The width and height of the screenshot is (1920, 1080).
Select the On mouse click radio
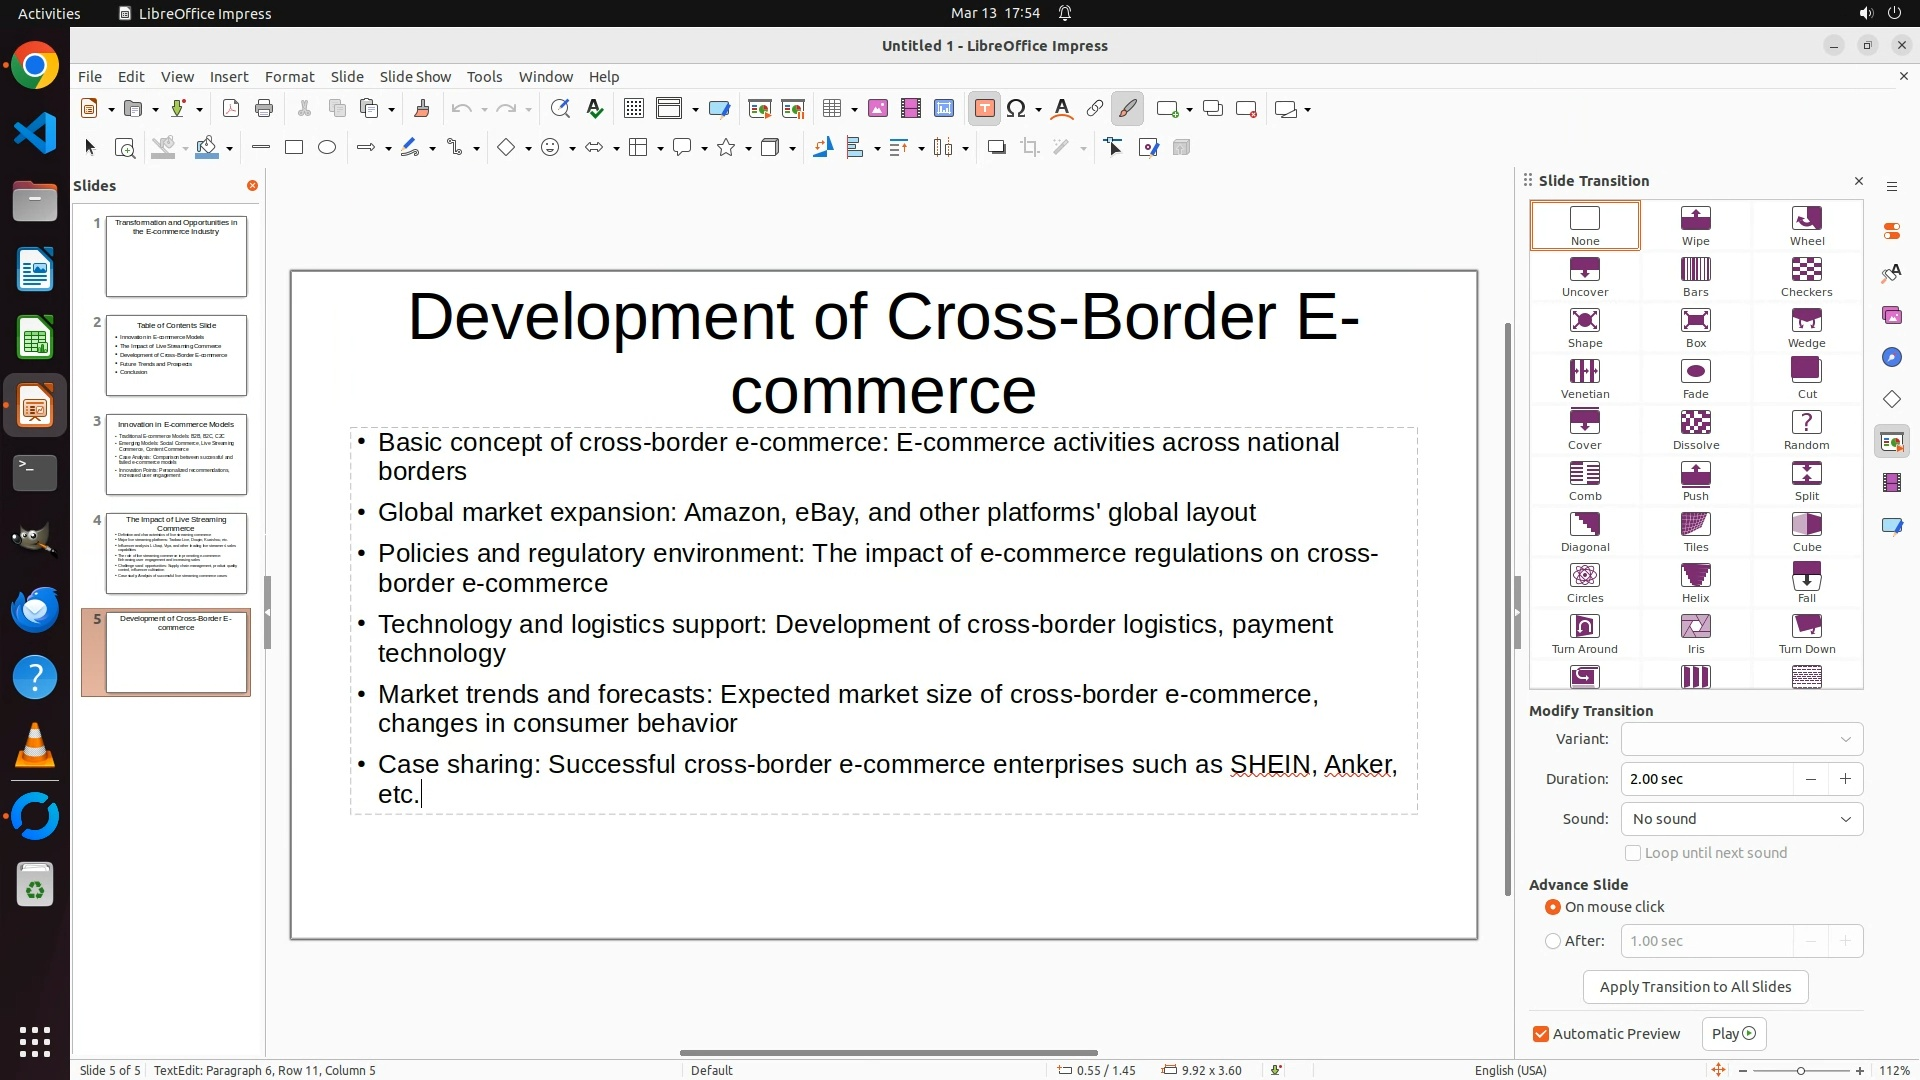click(1553, 907)
